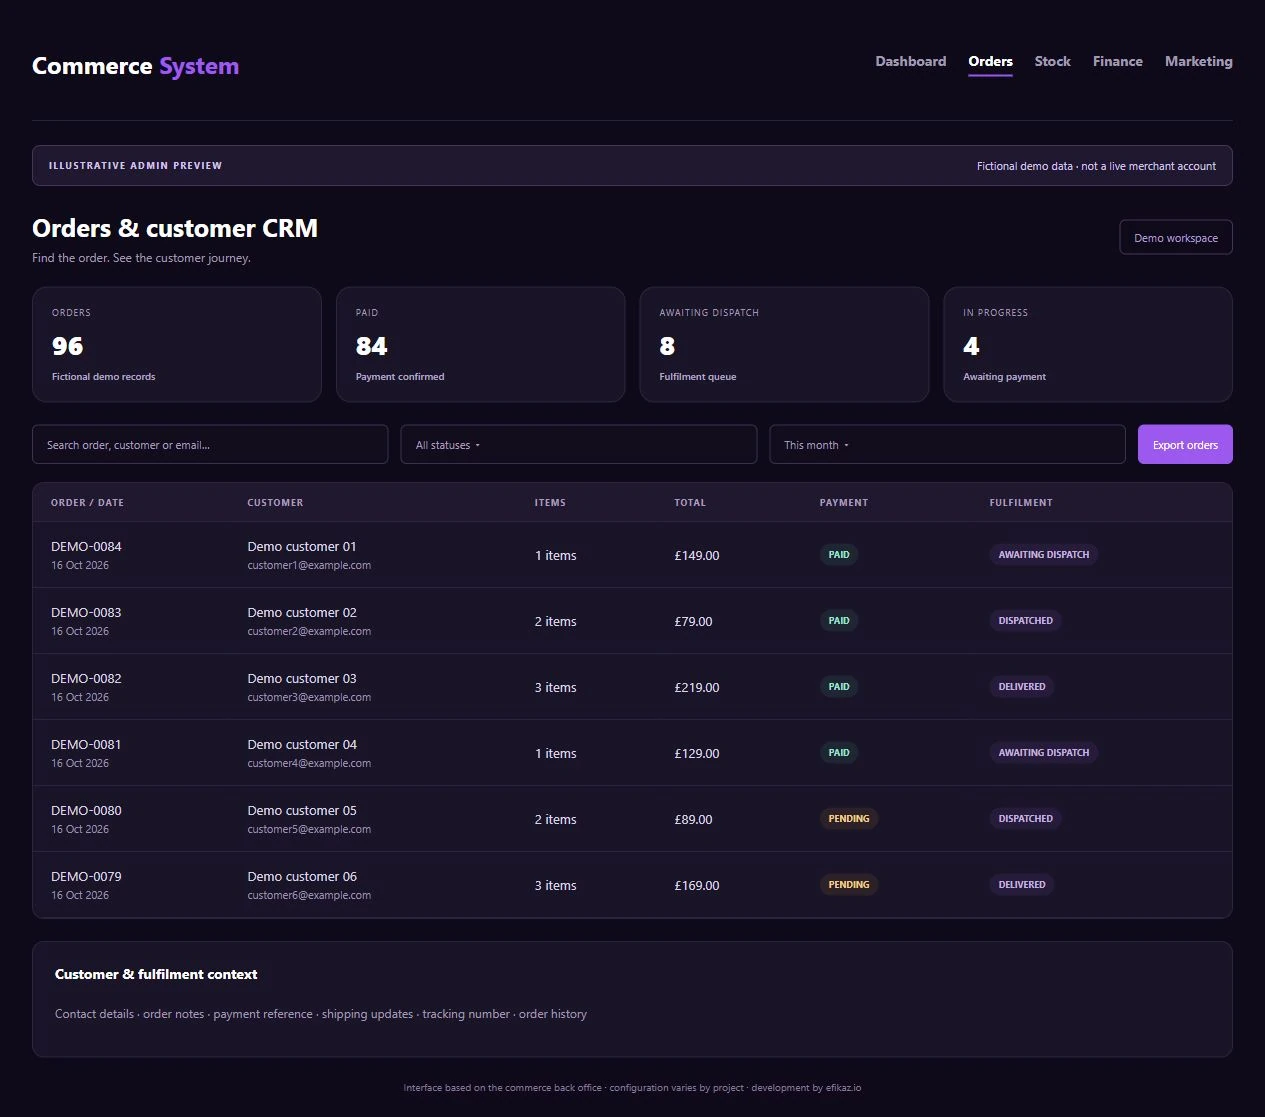Click the £169.00 total
Viewport: 1265px width, 1117px height.
[697, 886]
